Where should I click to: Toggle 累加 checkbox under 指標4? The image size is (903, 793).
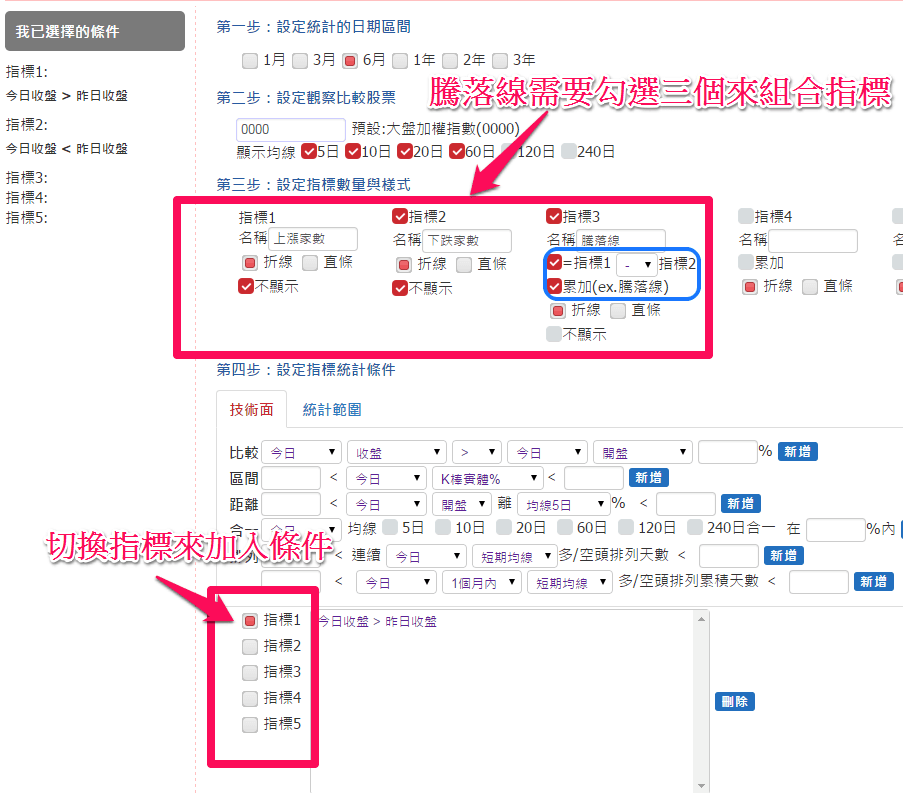(746, 263)
